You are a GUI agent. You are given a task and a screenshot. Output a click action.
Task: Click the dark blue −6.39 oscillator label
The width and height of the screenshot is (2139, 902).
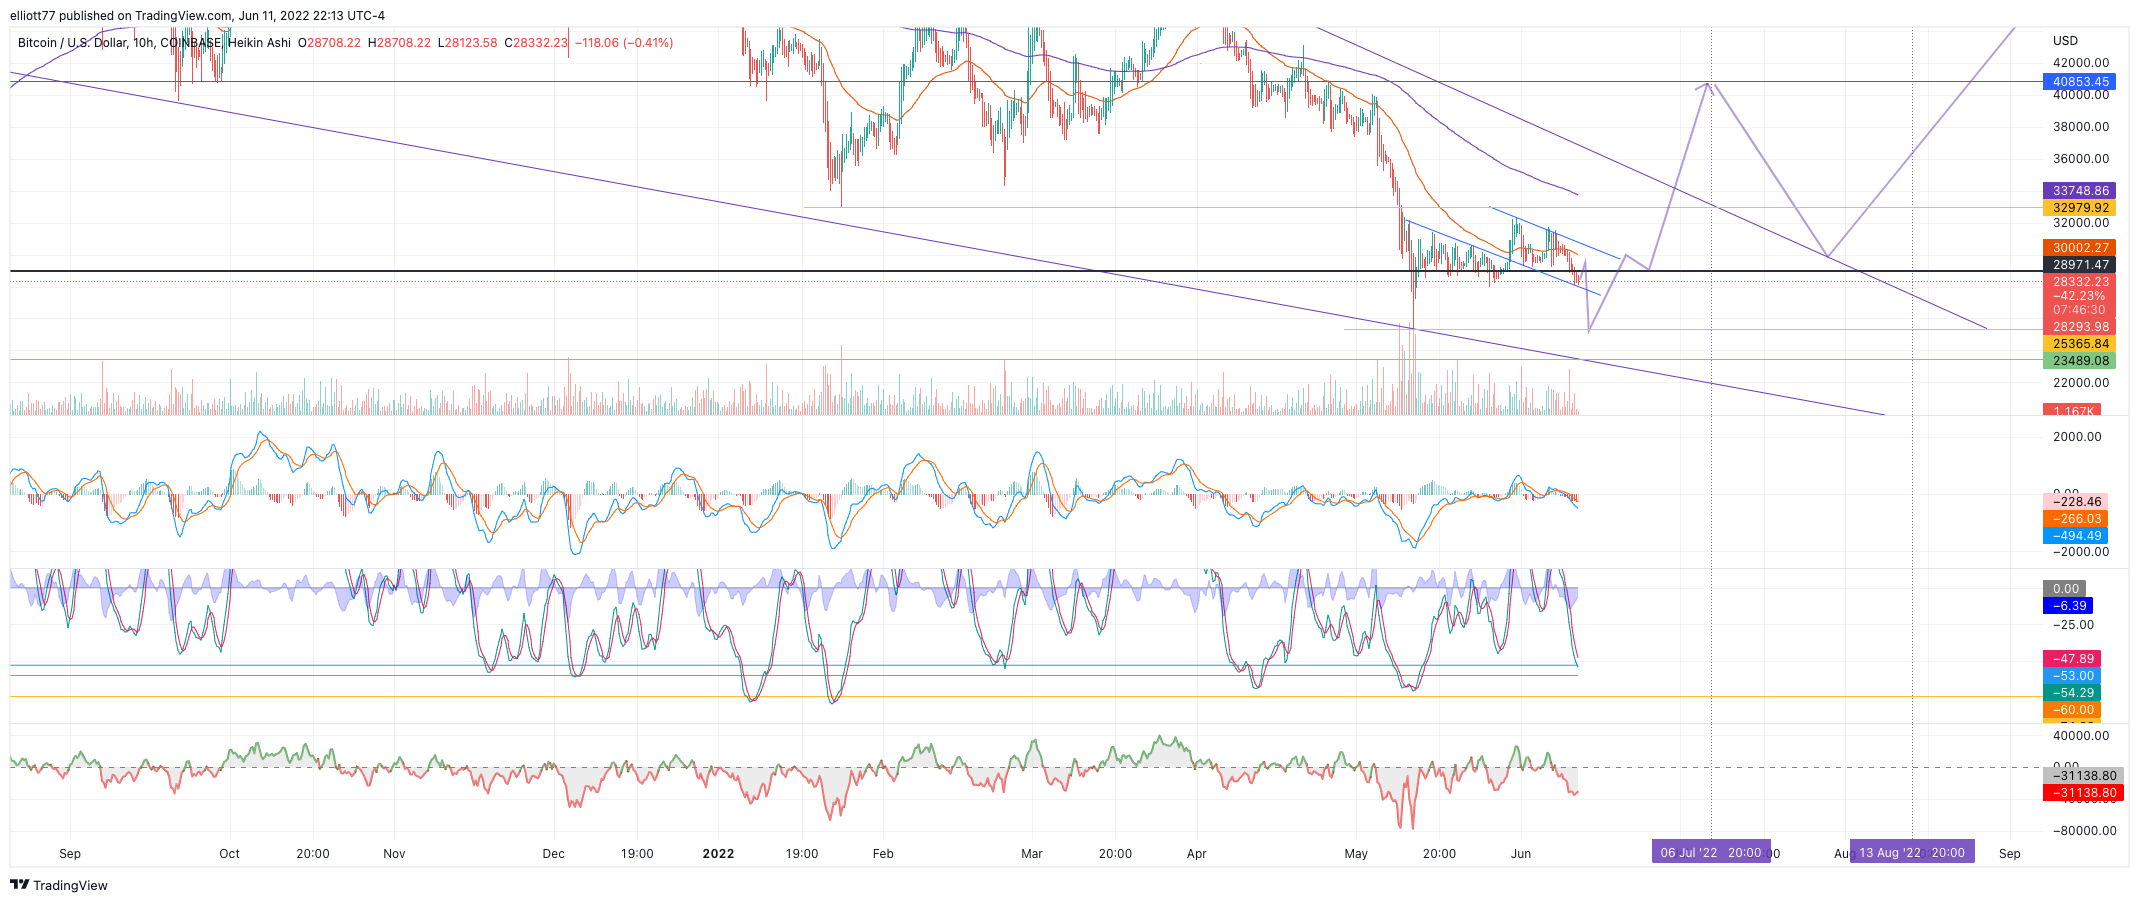pyautogui.click(x=2067, y=606)
